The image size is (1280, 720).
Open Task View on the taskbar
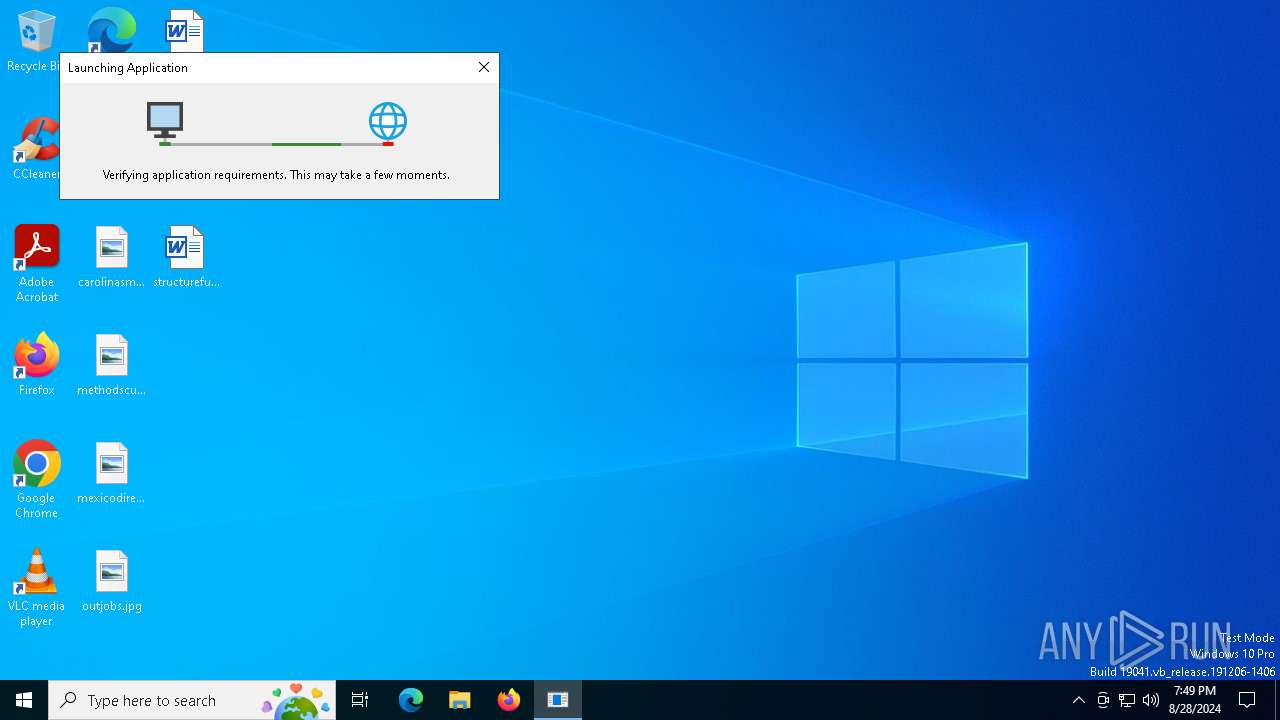(360, 700)
